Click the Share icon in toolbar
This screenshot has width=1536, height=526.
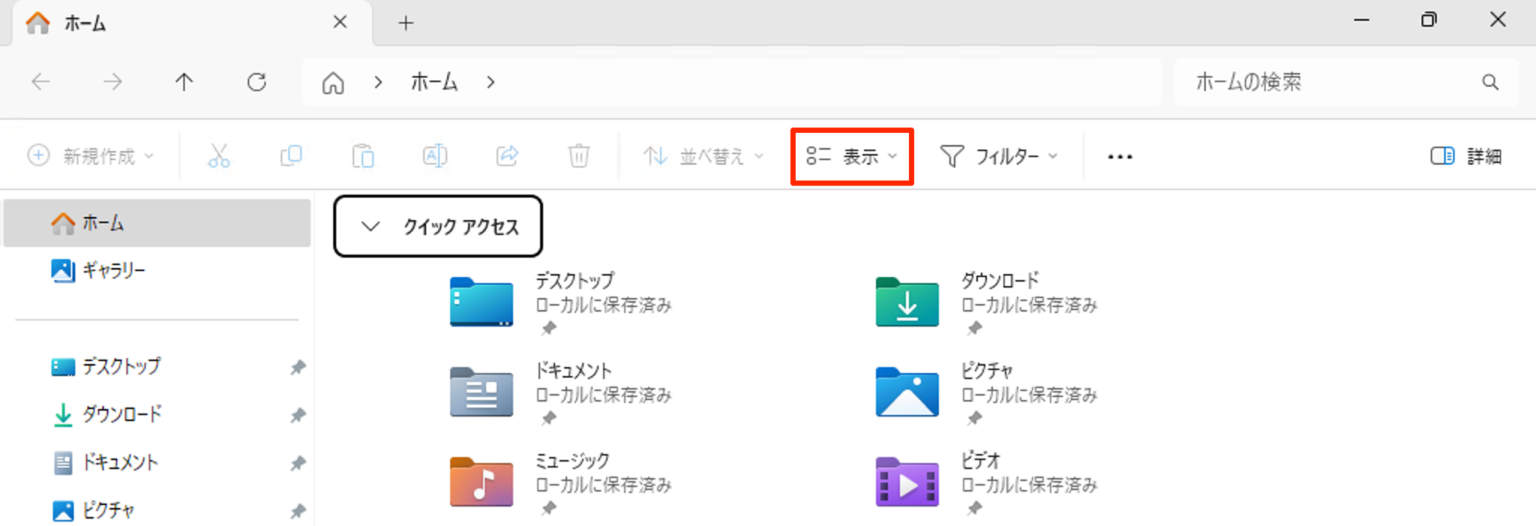507,156
